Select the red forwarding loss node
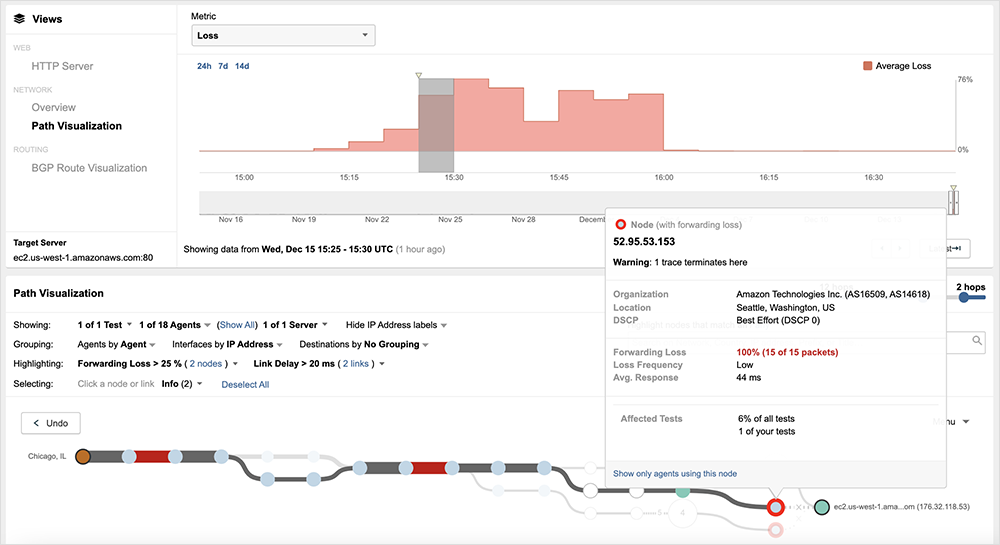This screenshot has height=545, width=1000. (776, 507)
